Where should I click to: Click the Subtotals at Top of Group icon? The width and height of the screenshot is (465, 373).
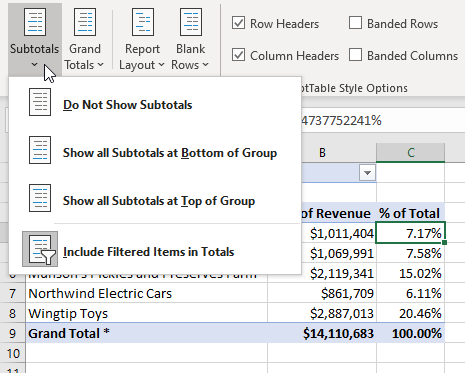(x=40, y=198)
